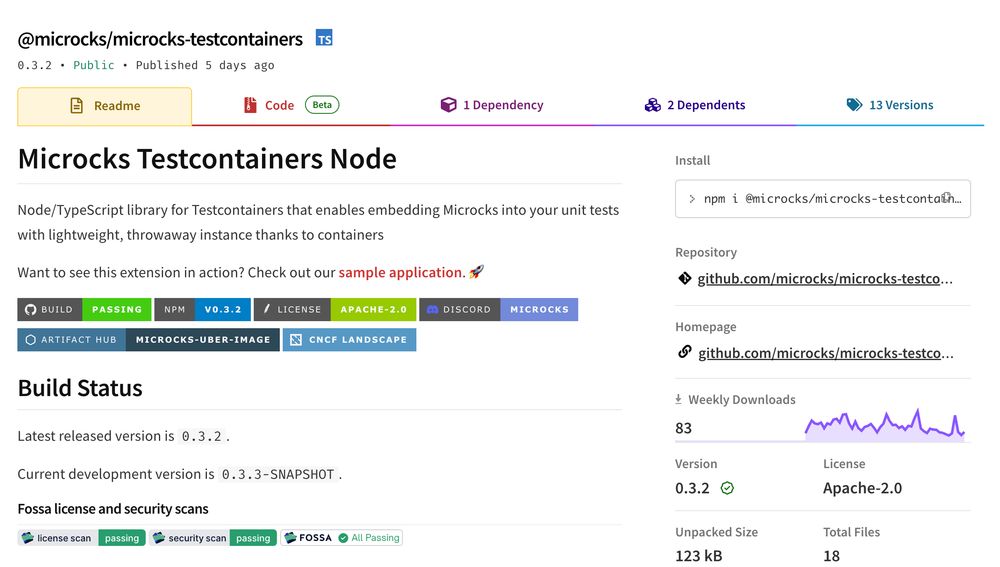View the 2 Dependents tab

[x=695, y=105]
